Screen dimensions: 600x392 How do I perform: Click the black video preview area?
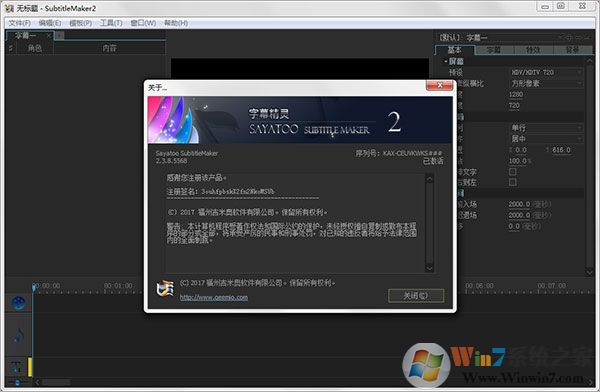pyautogui.click(x=300, y=69)
